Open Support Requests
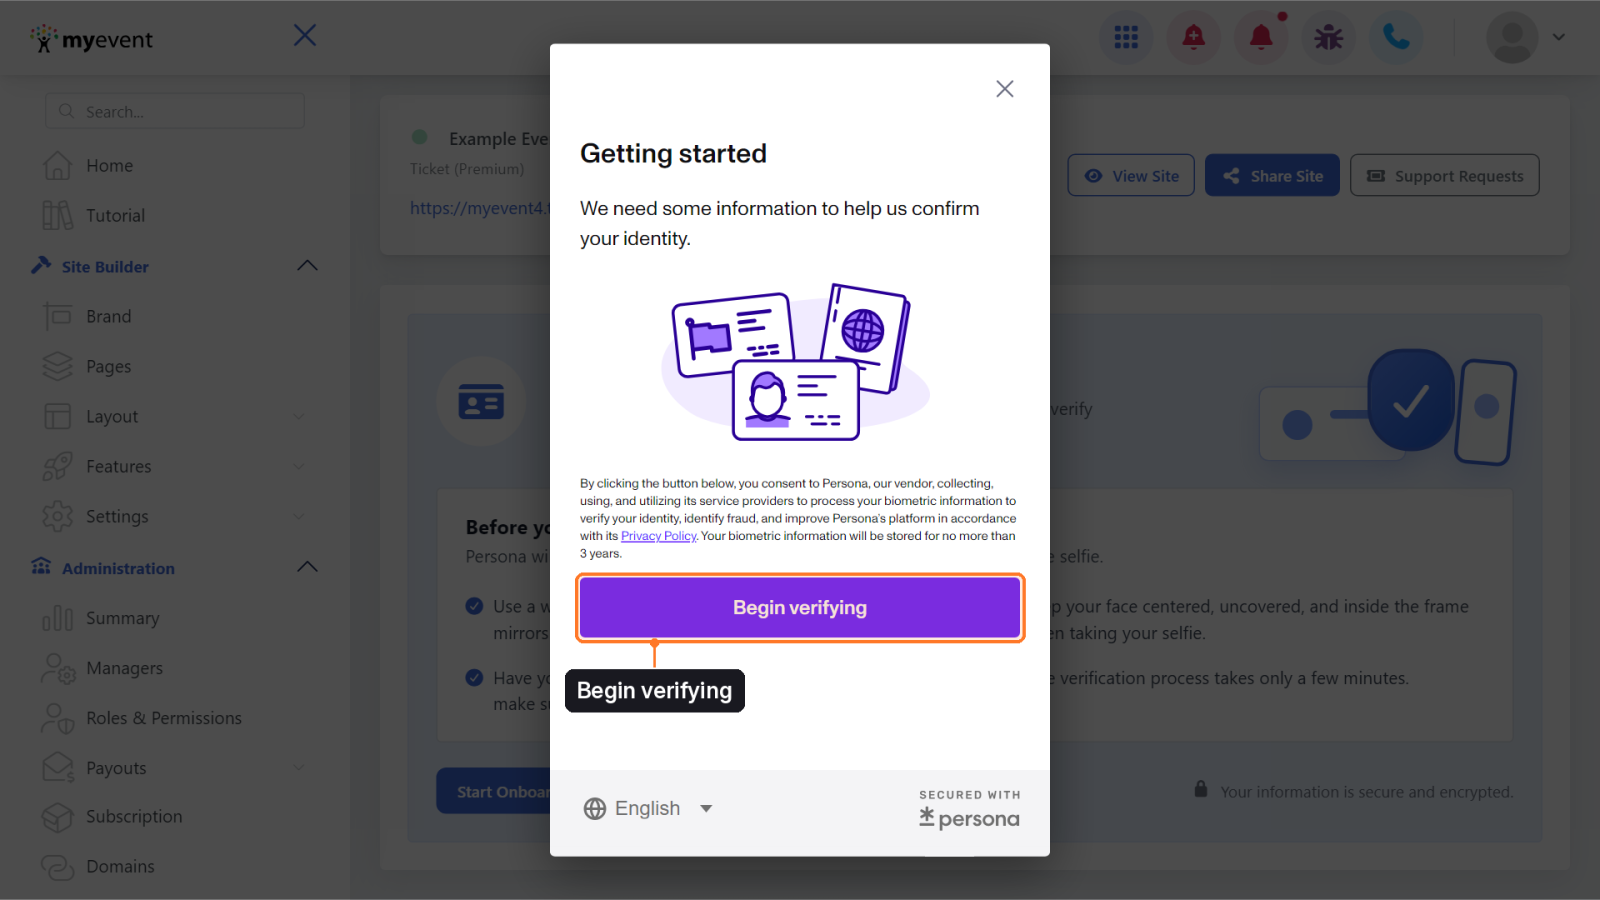The image size is (1600, 900). (1445, 176)
